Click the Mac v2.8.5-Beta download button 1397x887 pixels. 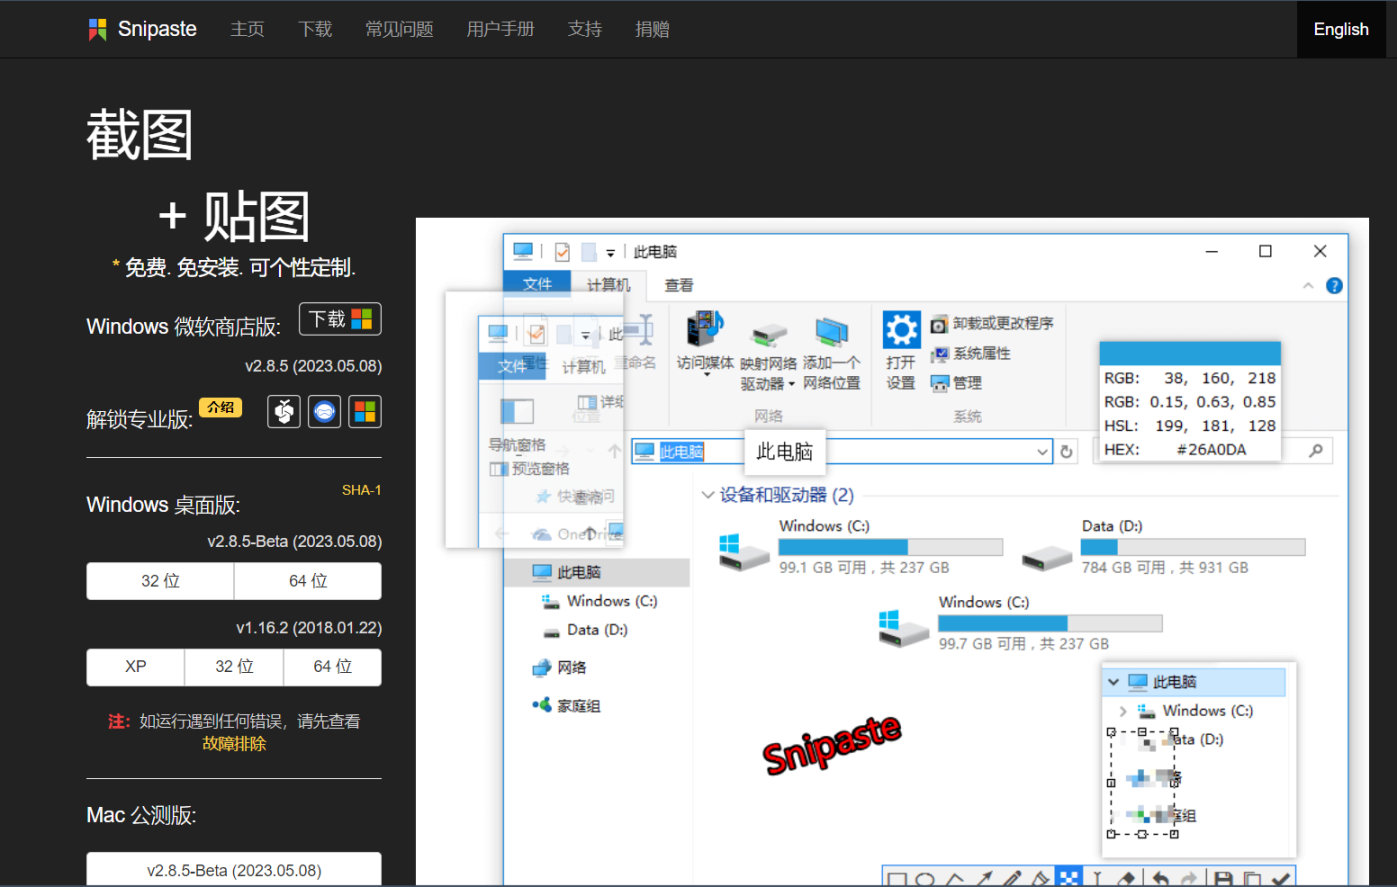pos(234,870)
